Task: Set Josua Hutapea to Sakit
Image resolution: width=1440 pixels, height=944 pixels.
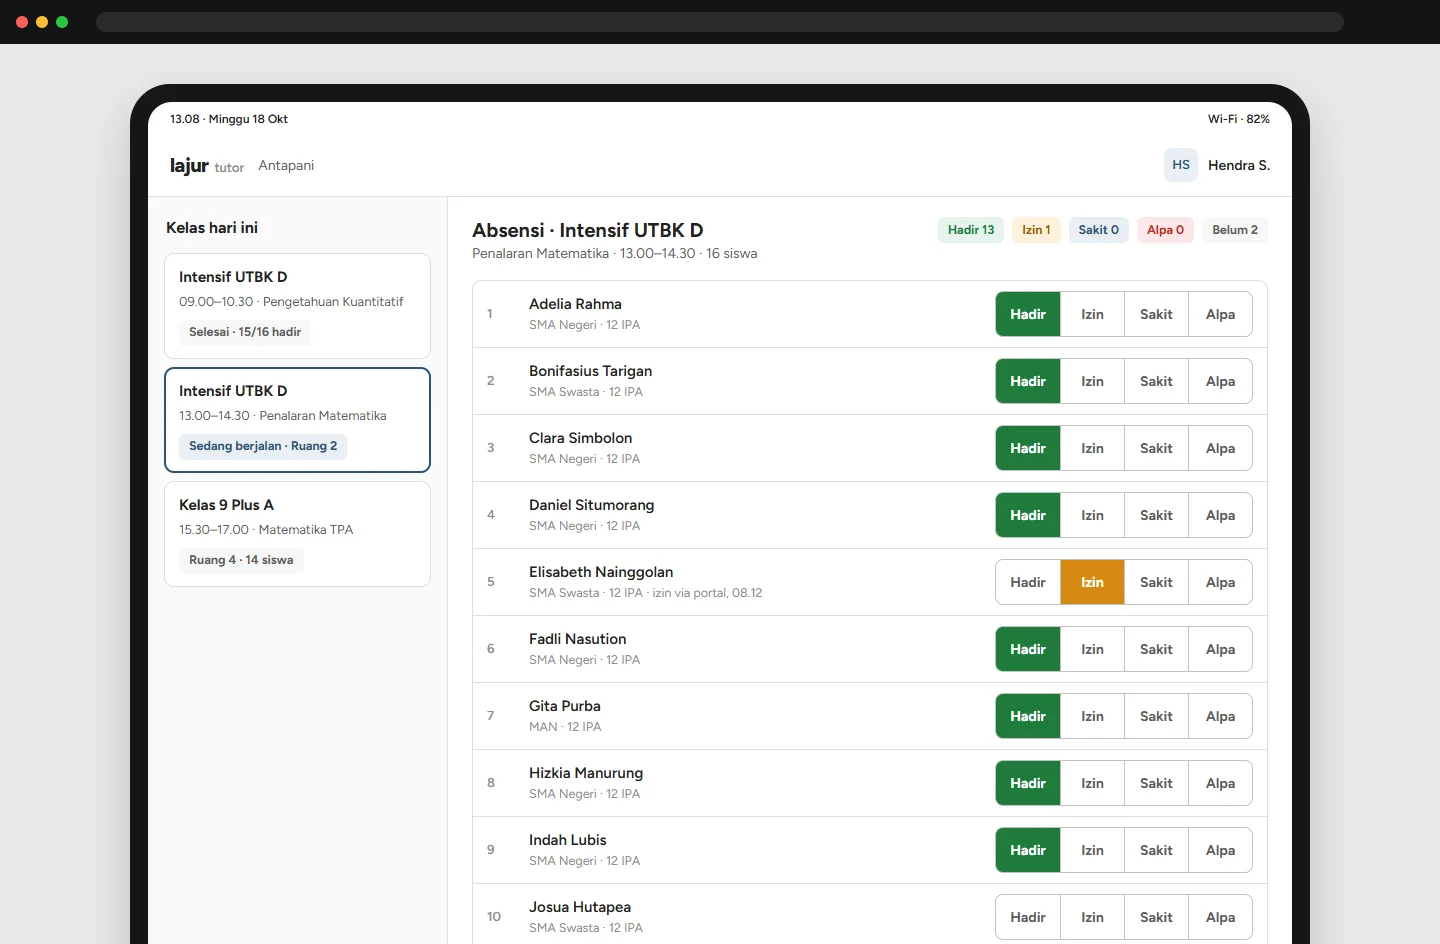Action: click(1156, 917)
